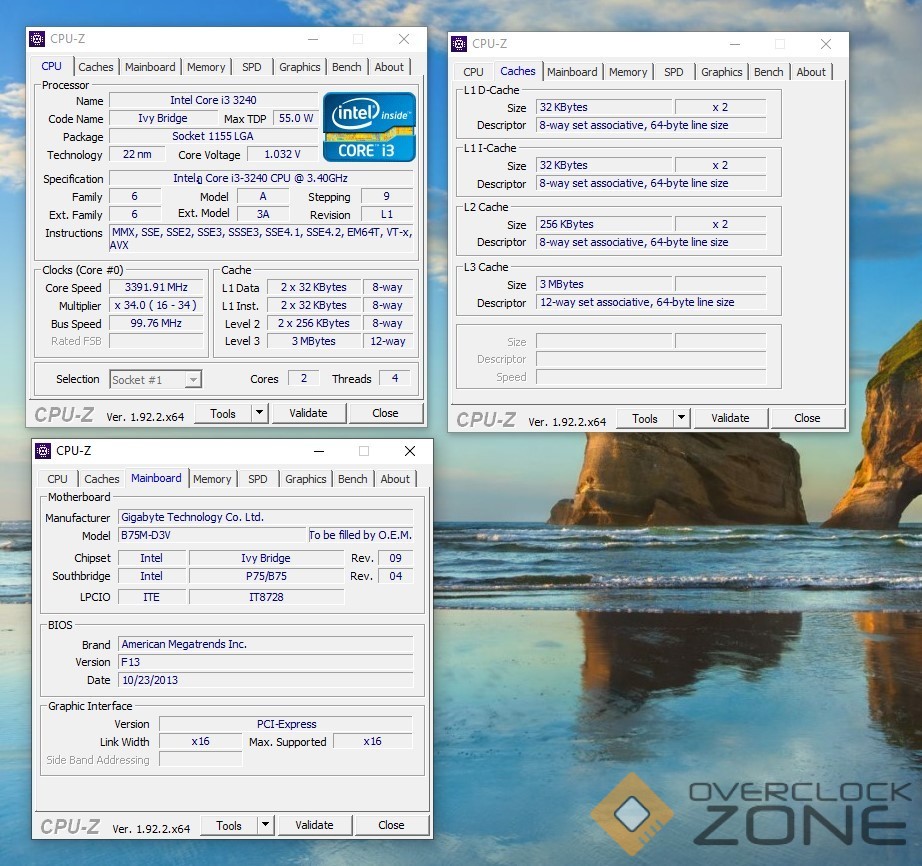Minimize the CPU-Z window showing the Caches tab
The image size is (922, 866).
(733, 44)
